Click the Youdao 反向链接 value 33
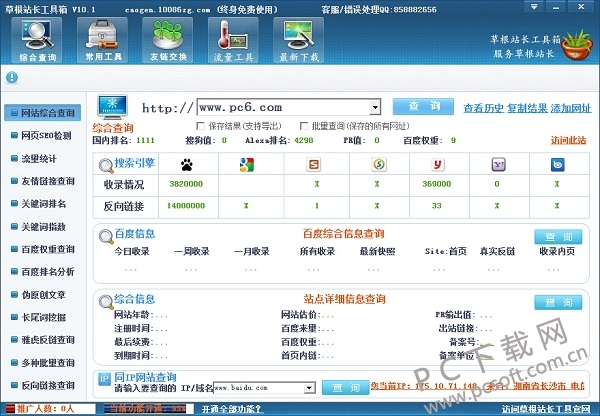This screenshot has width=600, height=416. [437, 206]
